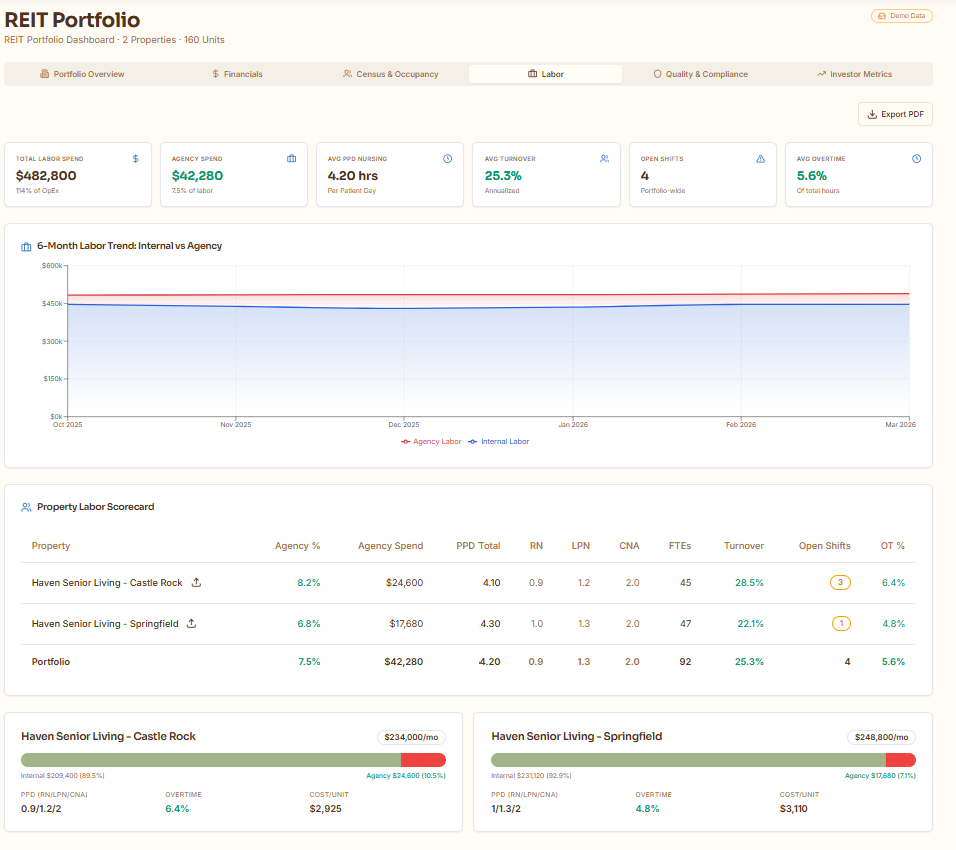This screenshot has height=850, width=956.
Task: Toggle the Internal Labor legend series
Action: coord(498,441)
